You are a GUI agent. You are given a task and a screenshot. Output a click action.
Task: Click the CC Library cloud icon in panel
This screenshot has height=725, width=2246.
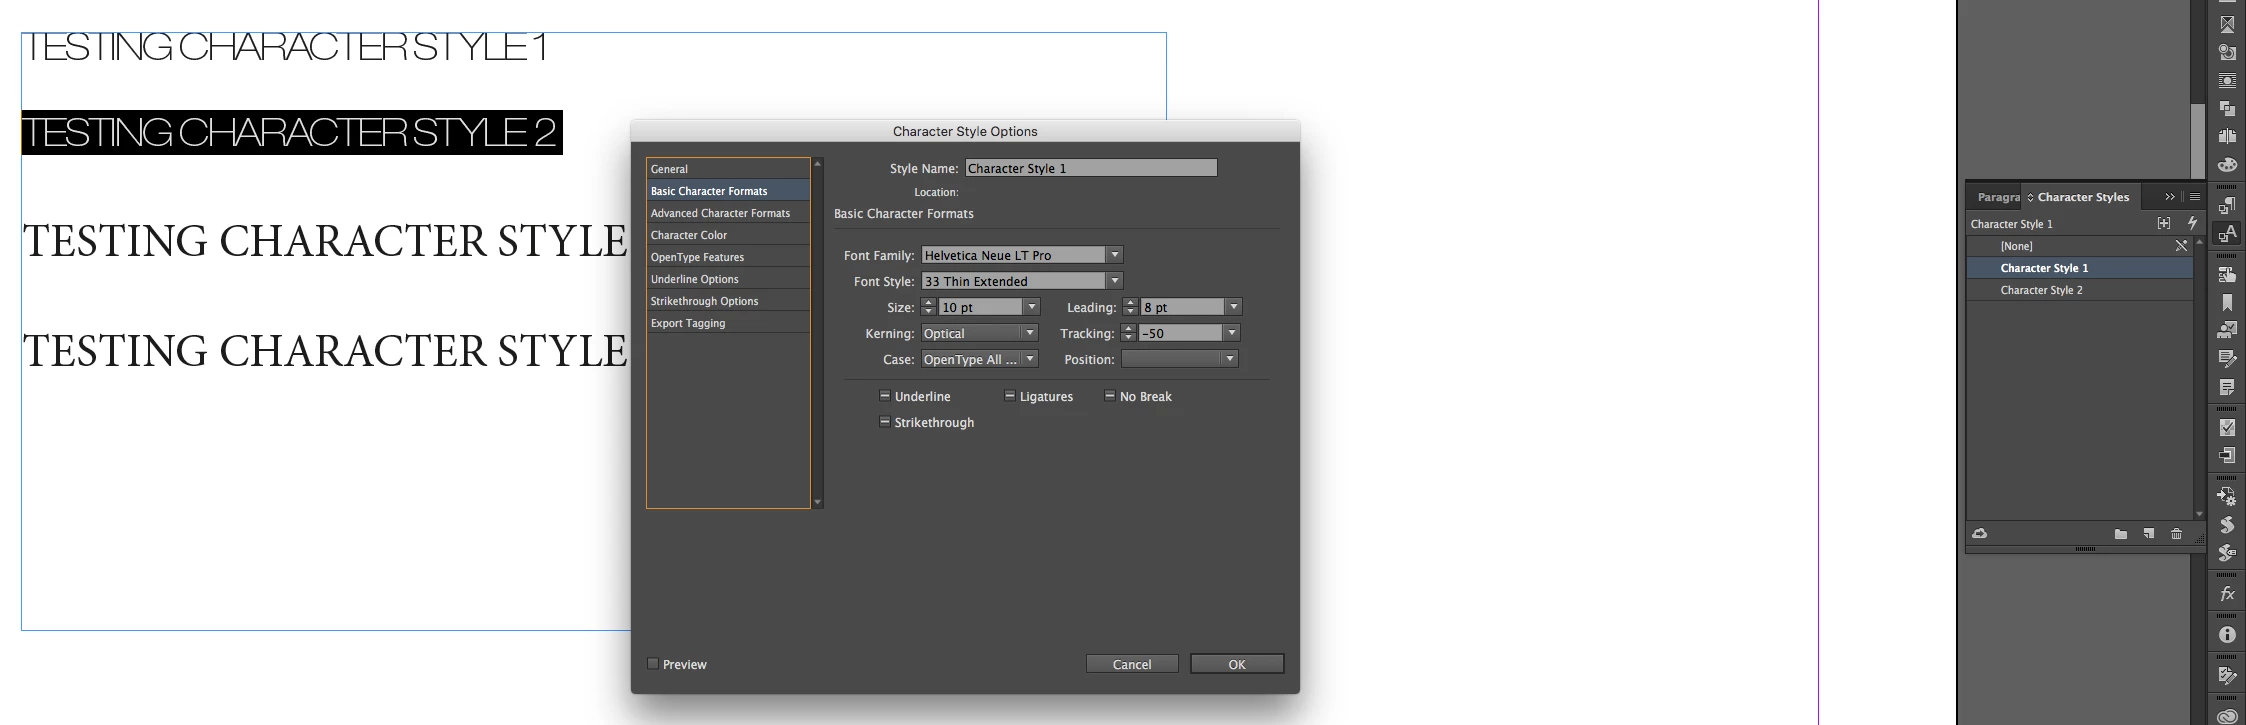1979,534
